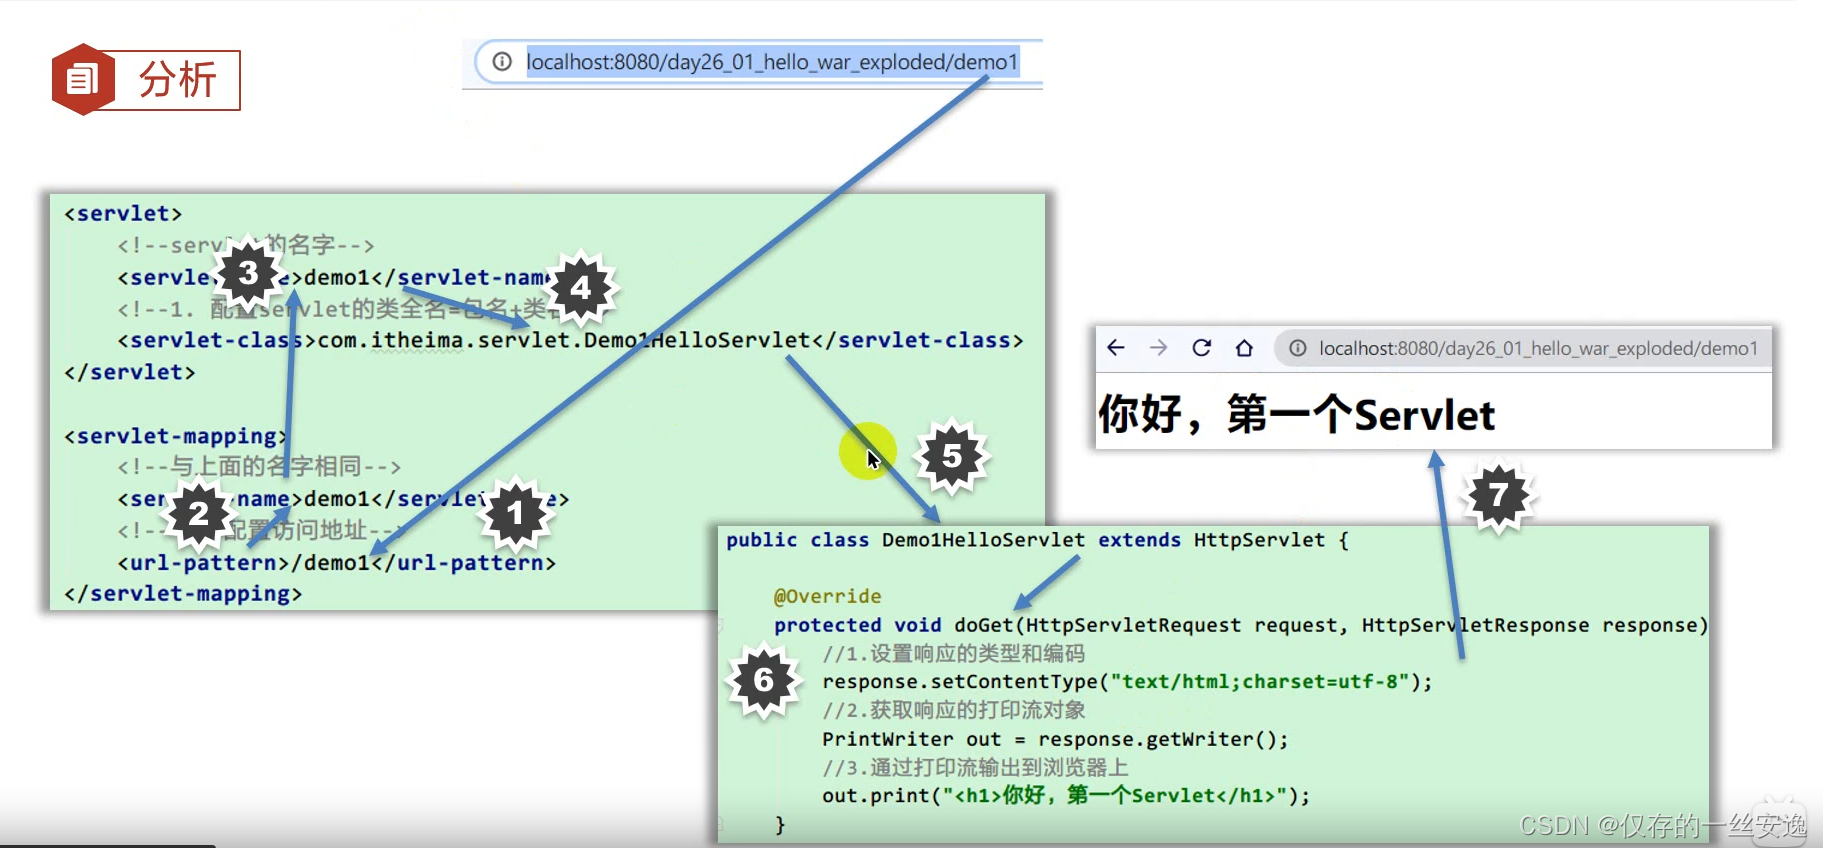Screen dimensions: 1823x848
Task: Click the 分析 title label
Action: pyautogui.click(x=177, y=80)
